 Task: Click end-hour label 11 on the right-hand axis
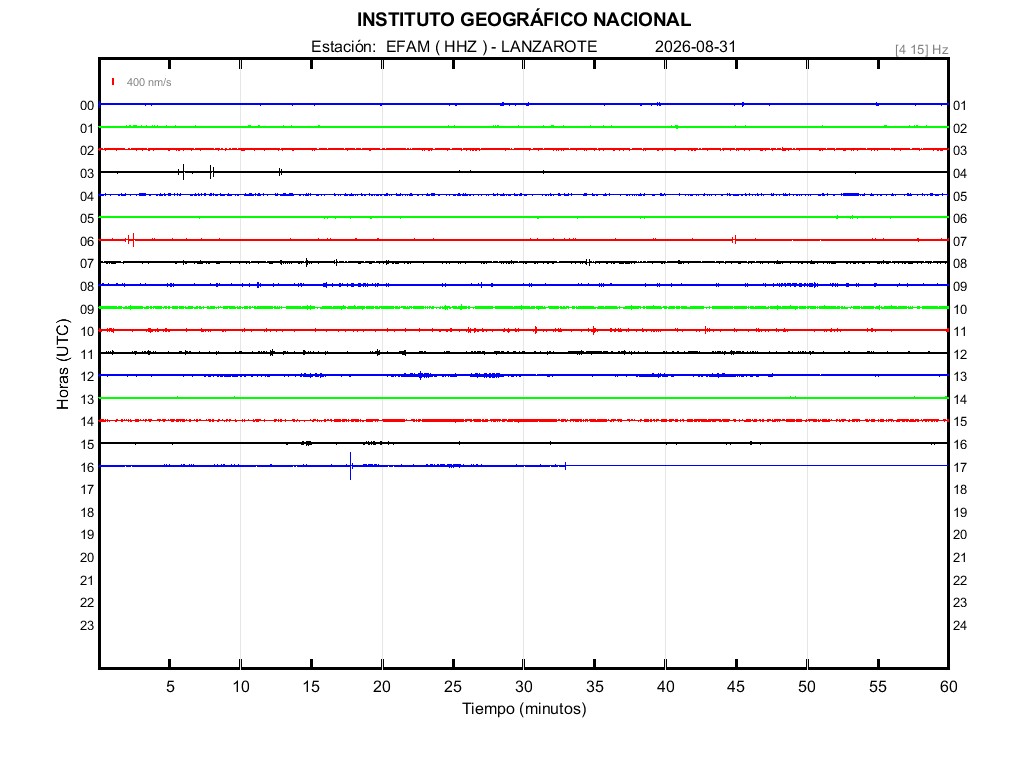(x=960, y=332)
